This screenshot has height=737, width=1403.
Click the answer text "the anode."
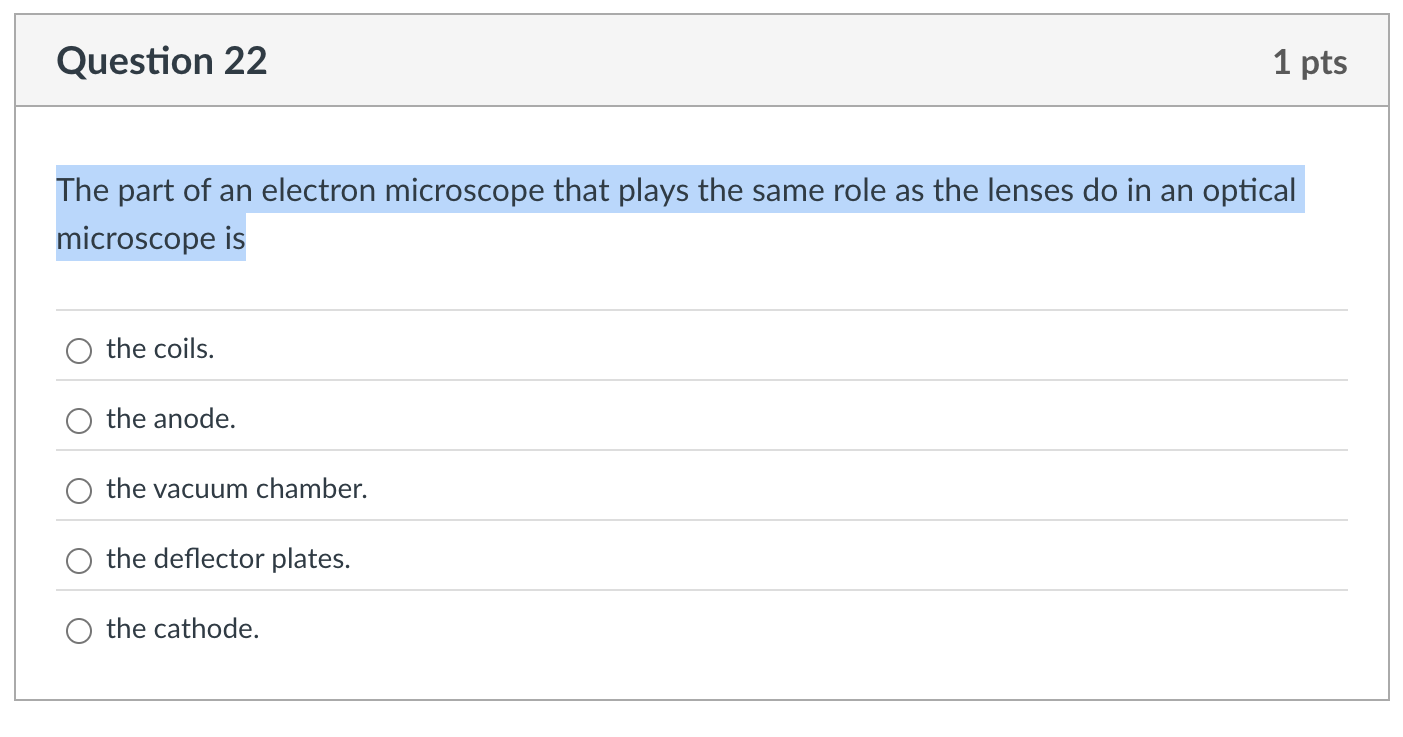point(171,419)
